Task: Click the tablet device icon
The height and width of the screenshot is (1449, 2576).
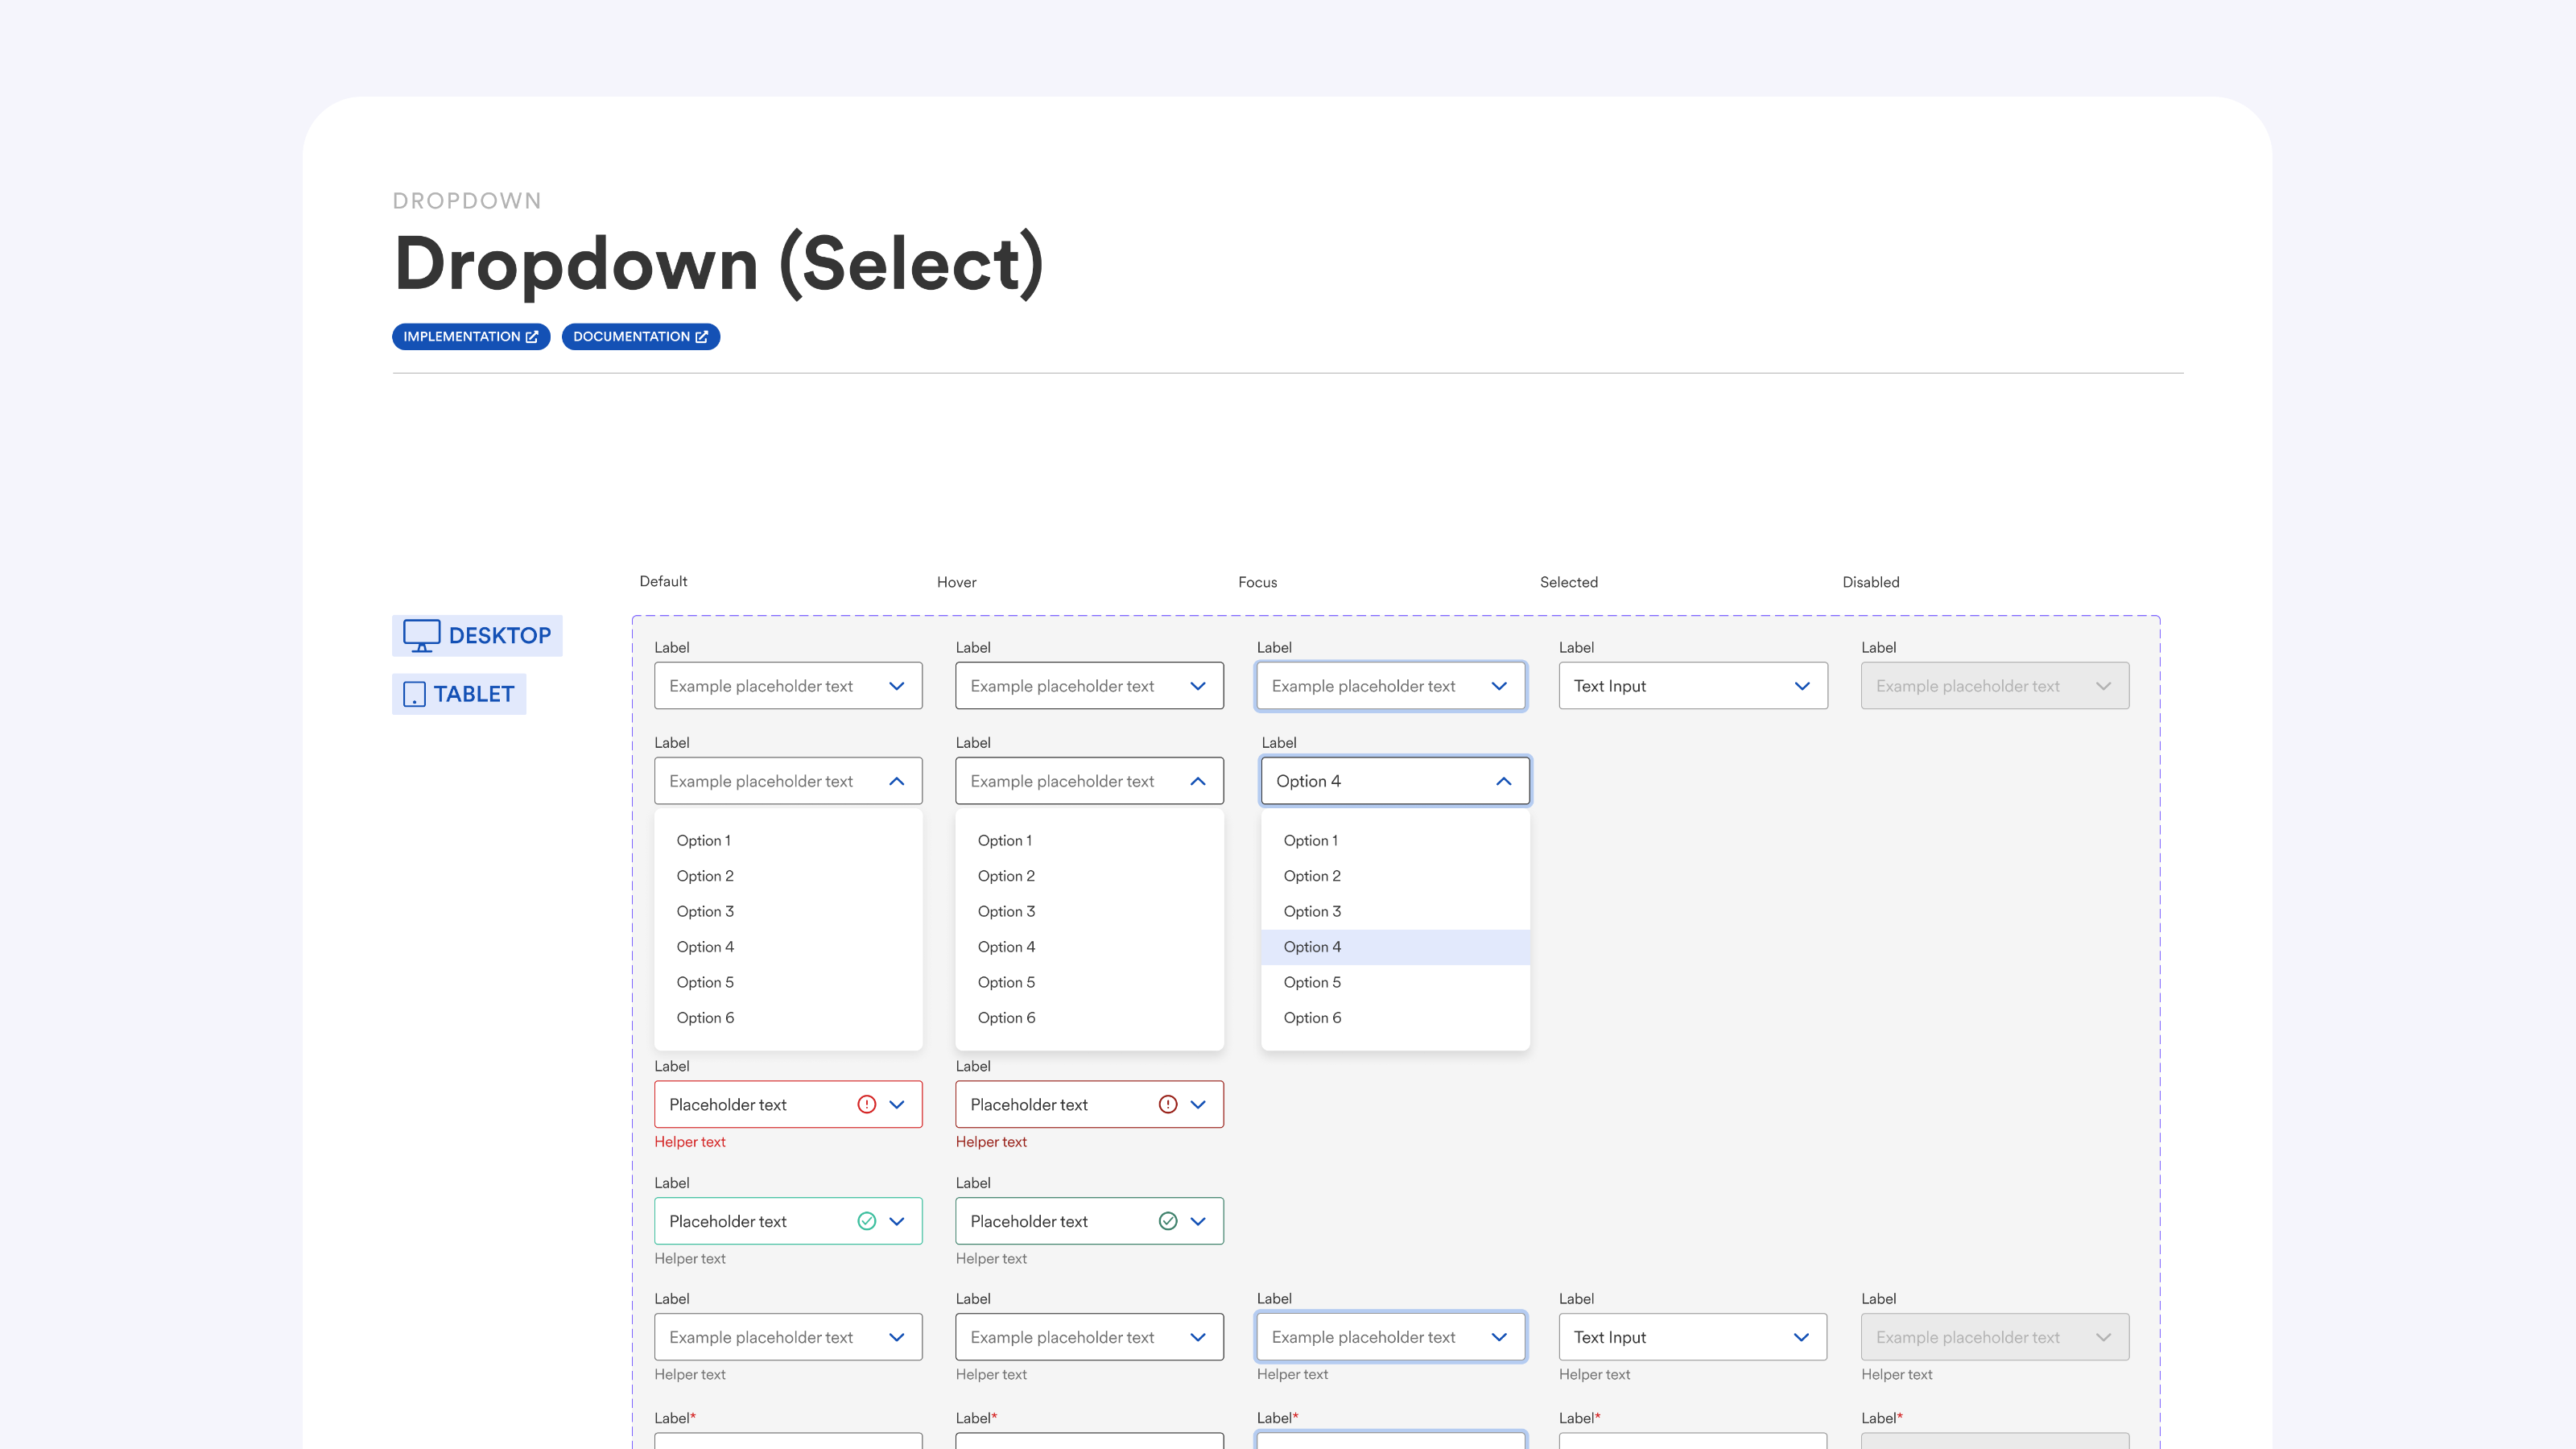Action: click(x=414, y=694)
